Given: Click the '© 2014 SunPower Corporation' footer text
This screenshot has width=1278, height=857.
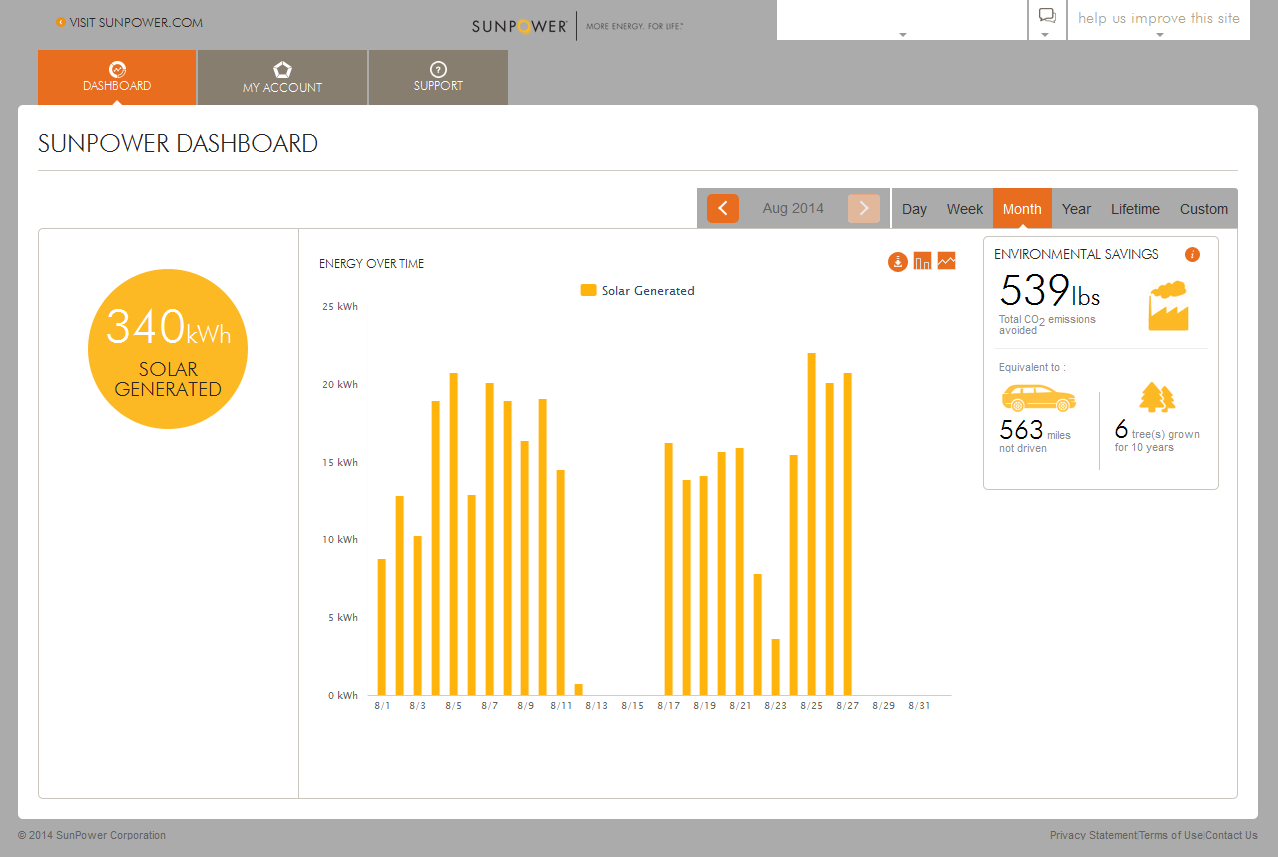Looking at the screenshot, I should click(92, 835).
